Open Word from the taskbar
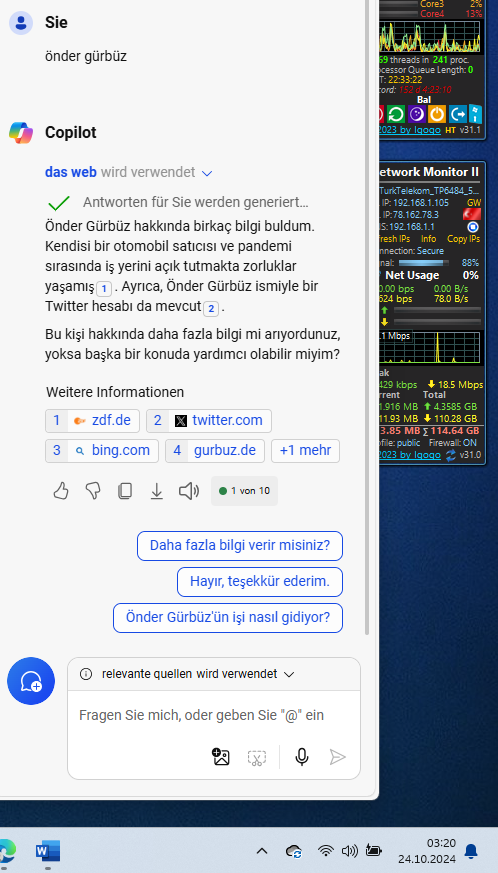 (47, 851)
